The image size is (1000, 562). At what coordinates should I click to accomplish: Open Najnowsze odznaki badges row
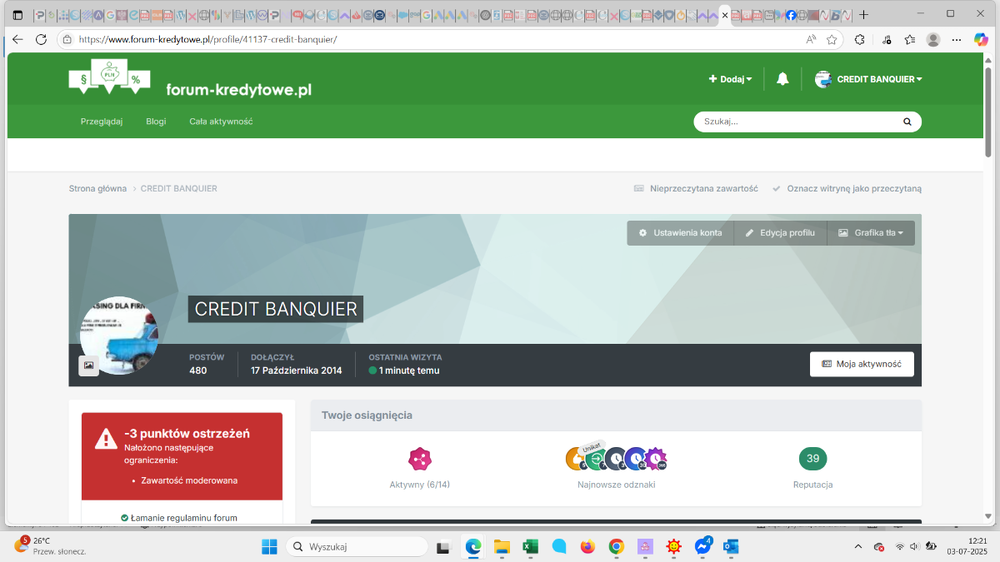[x=616, y=458]
